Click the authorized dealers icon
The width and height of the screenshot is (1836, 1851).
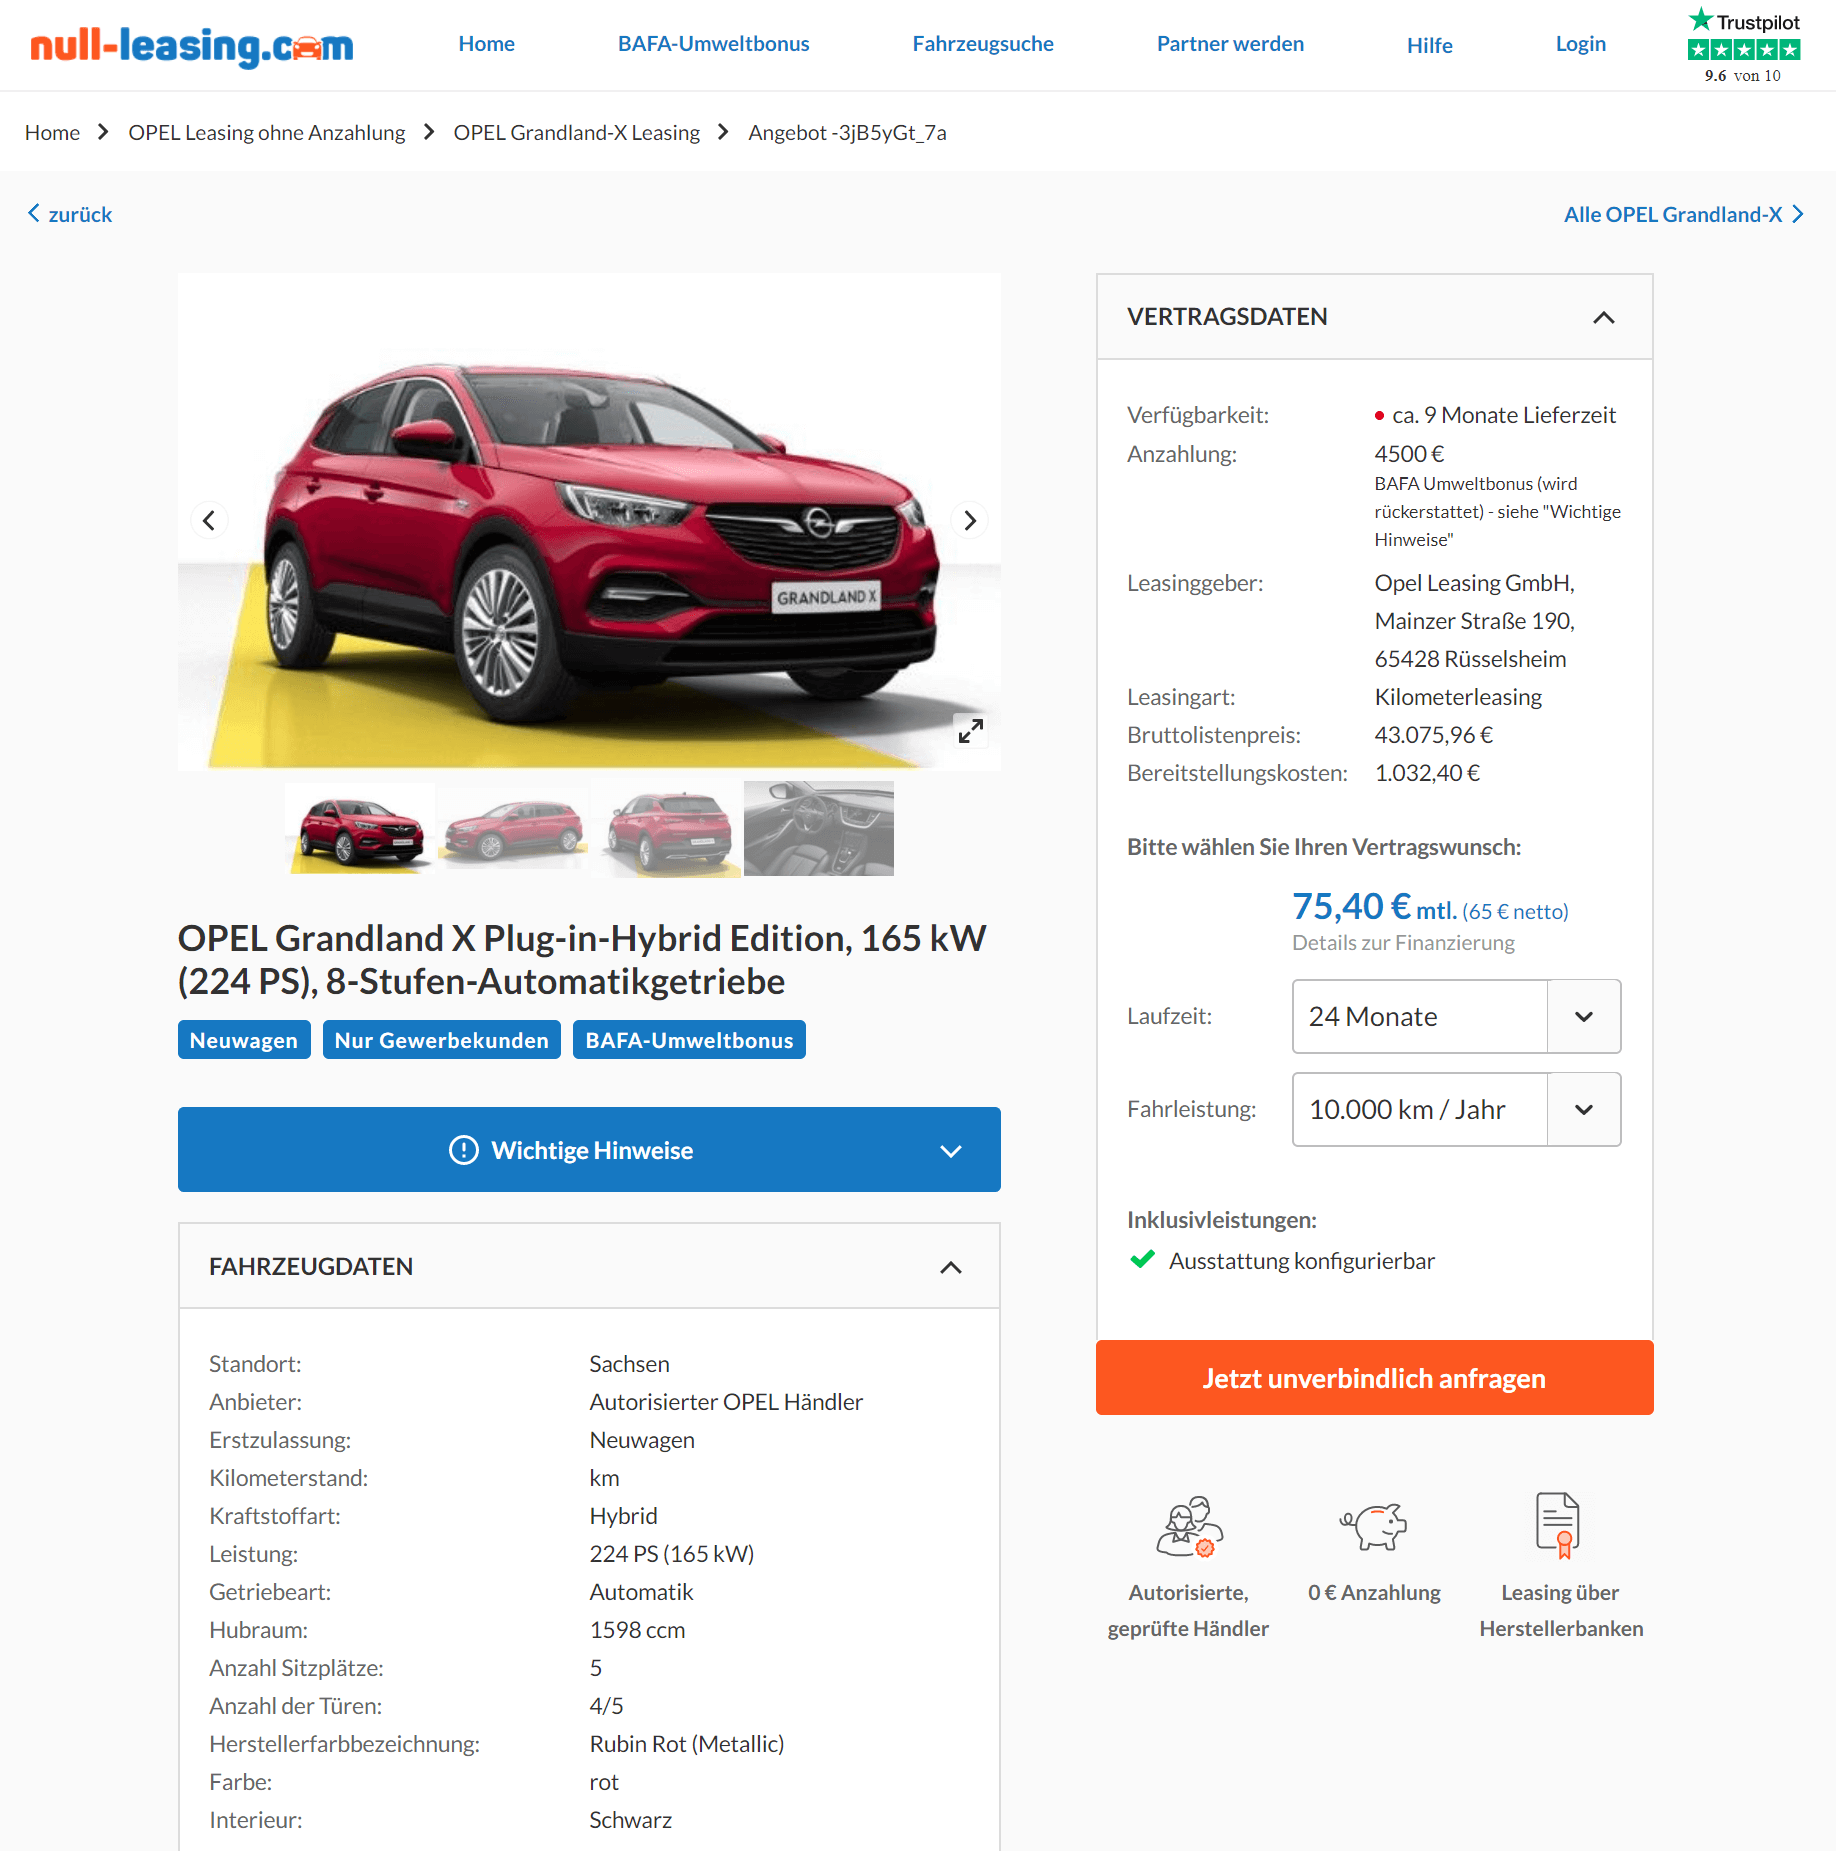tap(1189, 1527)
